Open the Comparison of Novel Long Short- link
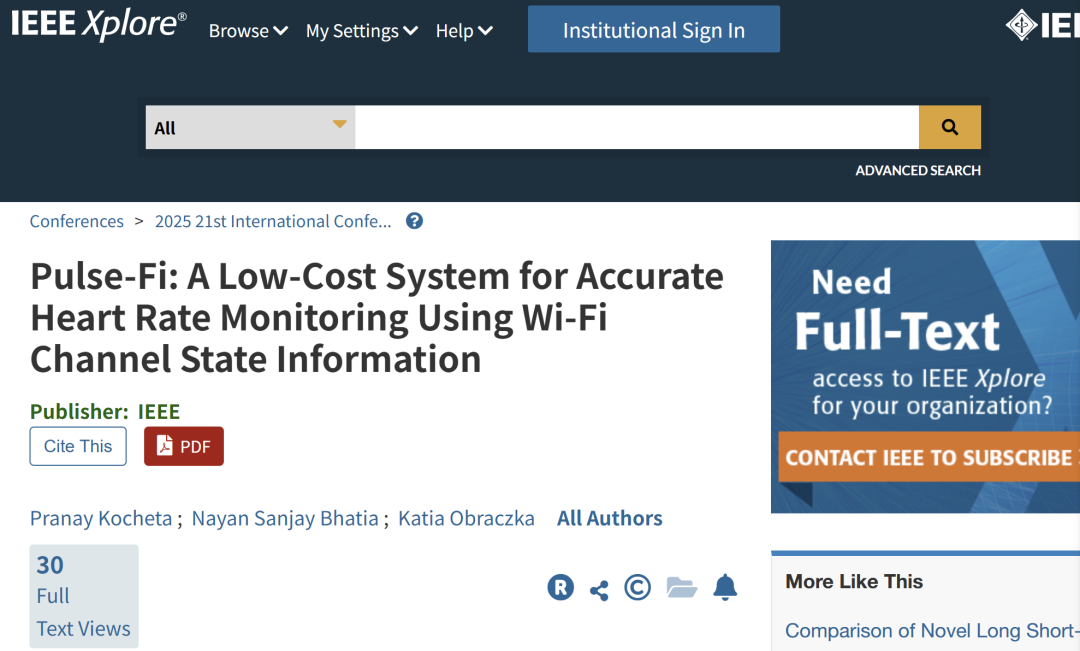 [933, 630]
